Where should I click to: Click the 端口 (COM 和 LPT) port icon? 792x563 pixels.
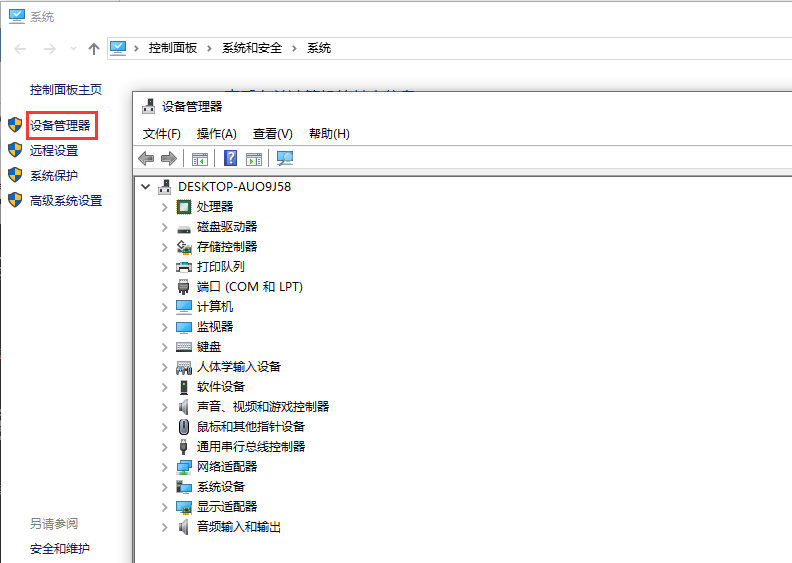tap(184, 287)
